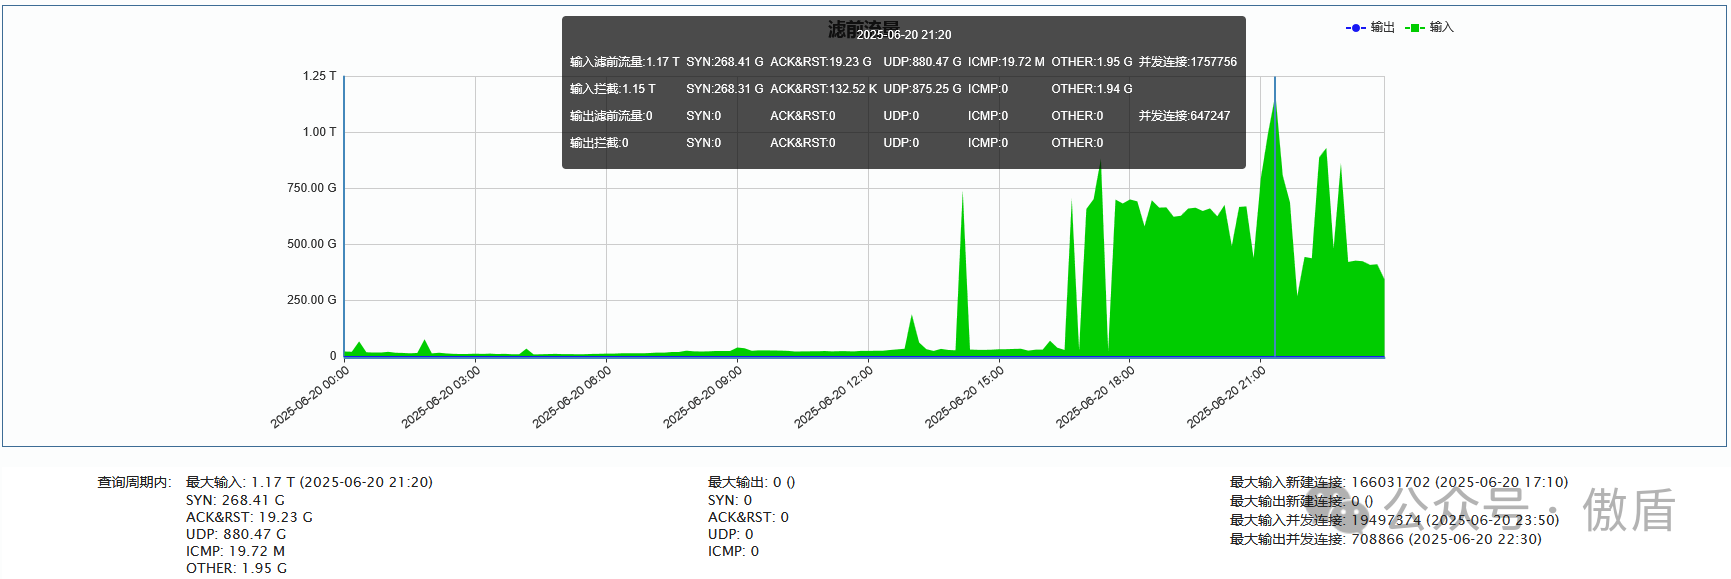Viewport: 1731px width, 579px height.
Task: Click the 最大输出并发连接 708866 summary line
Action: pyautogui.click(x=1385, y=539)
